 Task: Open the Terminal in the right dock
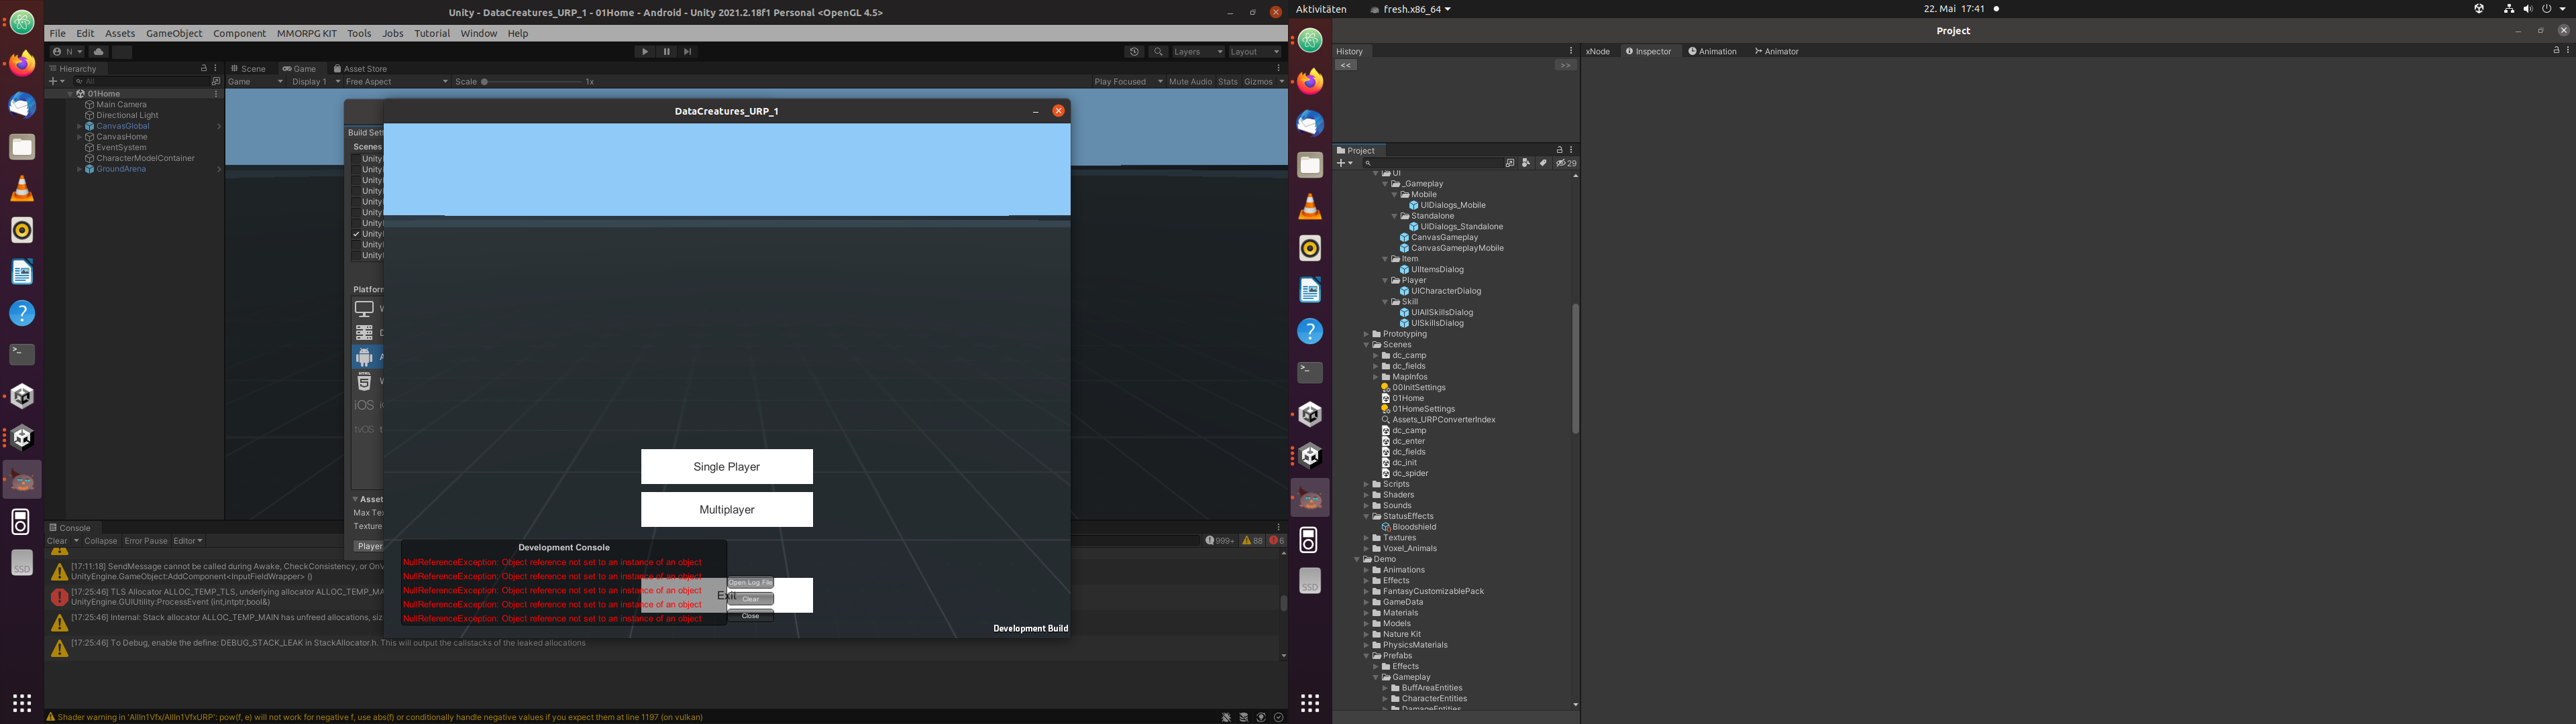(1310, 373)
